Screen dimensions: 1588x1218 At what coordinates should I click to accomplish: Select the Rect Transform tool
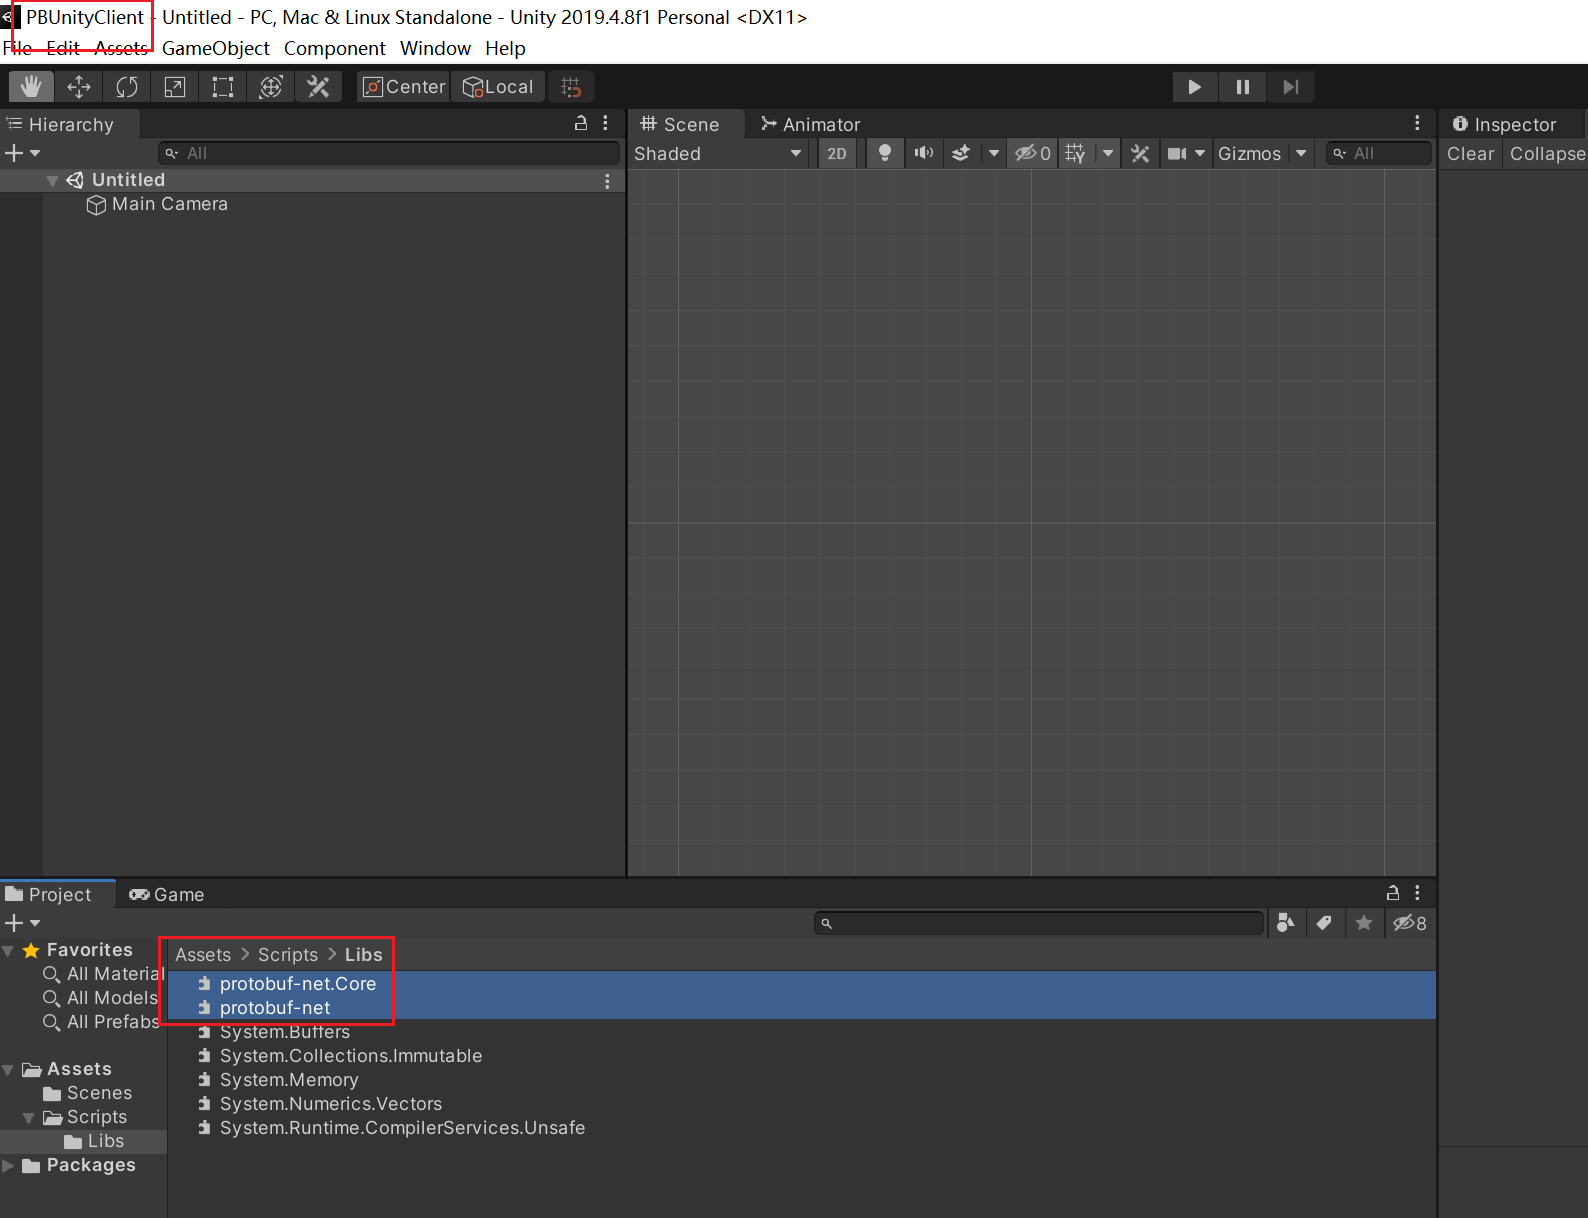[223, 87]
